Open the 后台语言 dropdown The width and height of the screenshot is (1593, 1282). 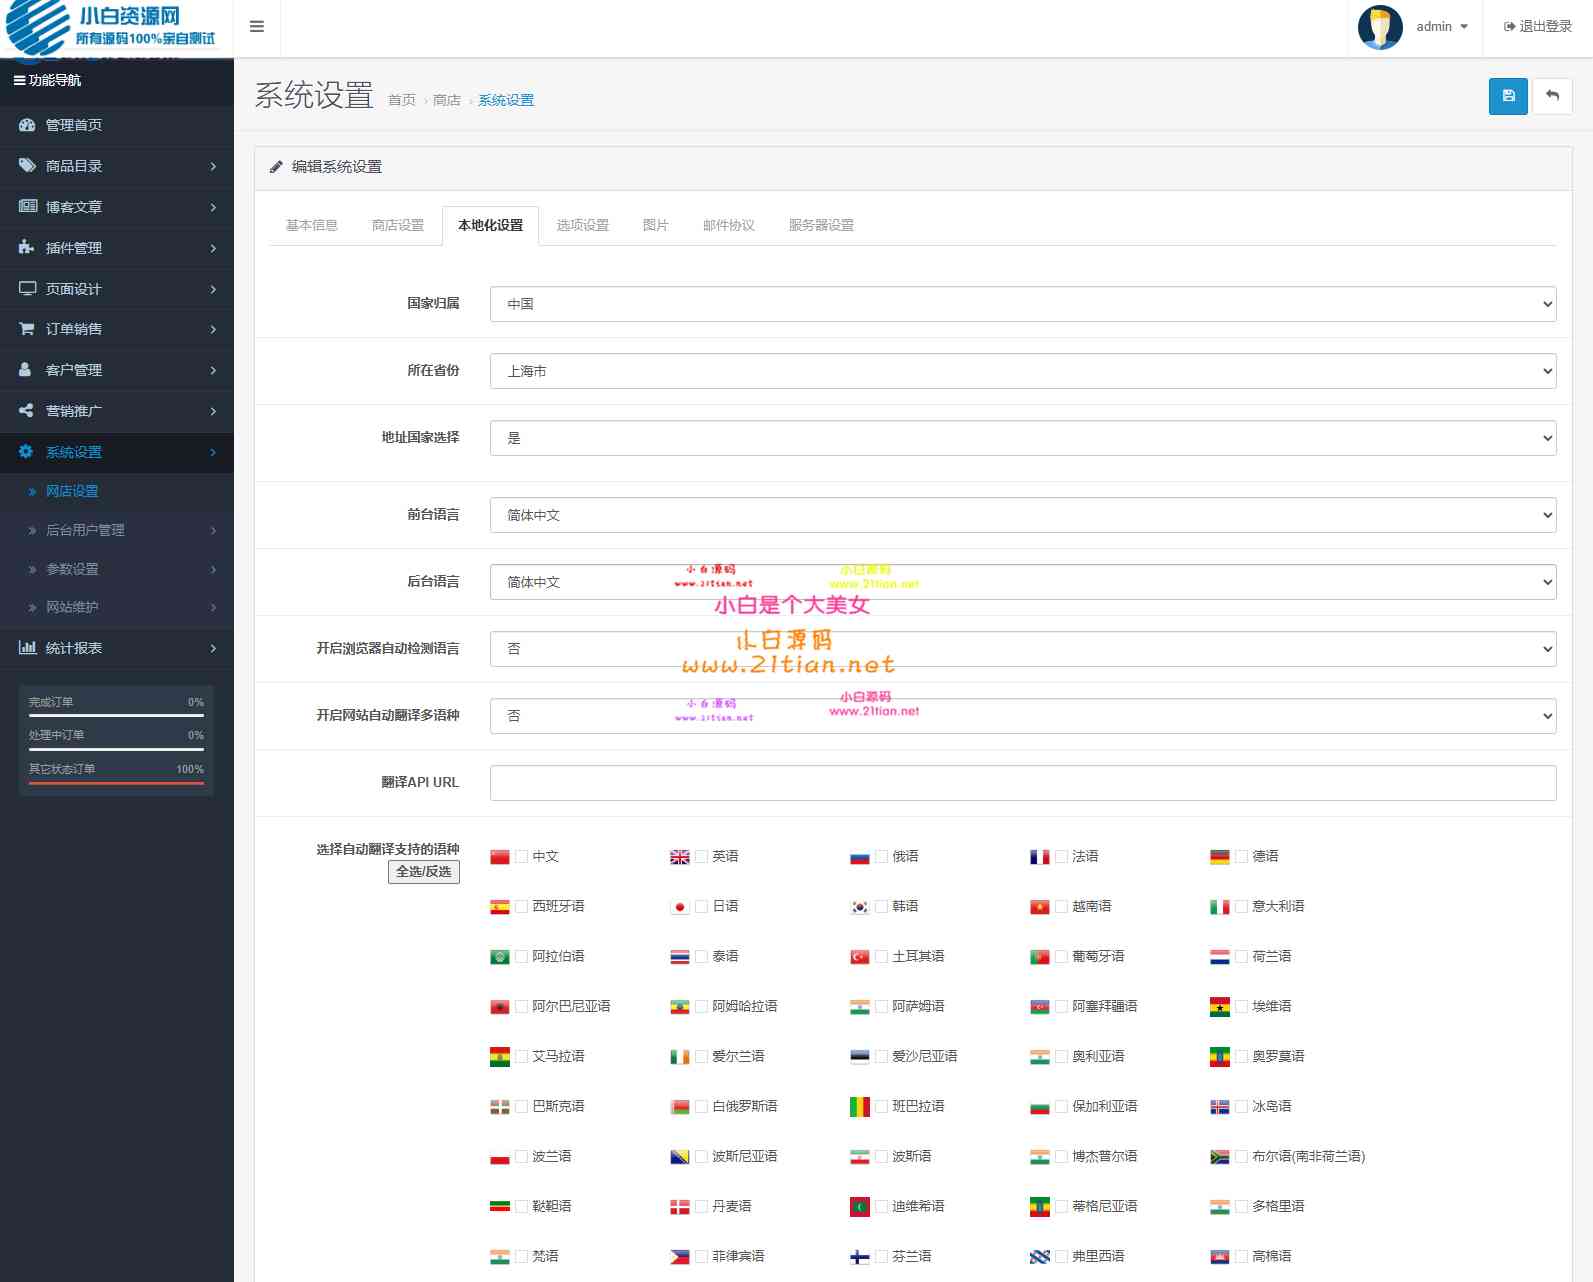pyautogui.click(x=1023, y=582)
